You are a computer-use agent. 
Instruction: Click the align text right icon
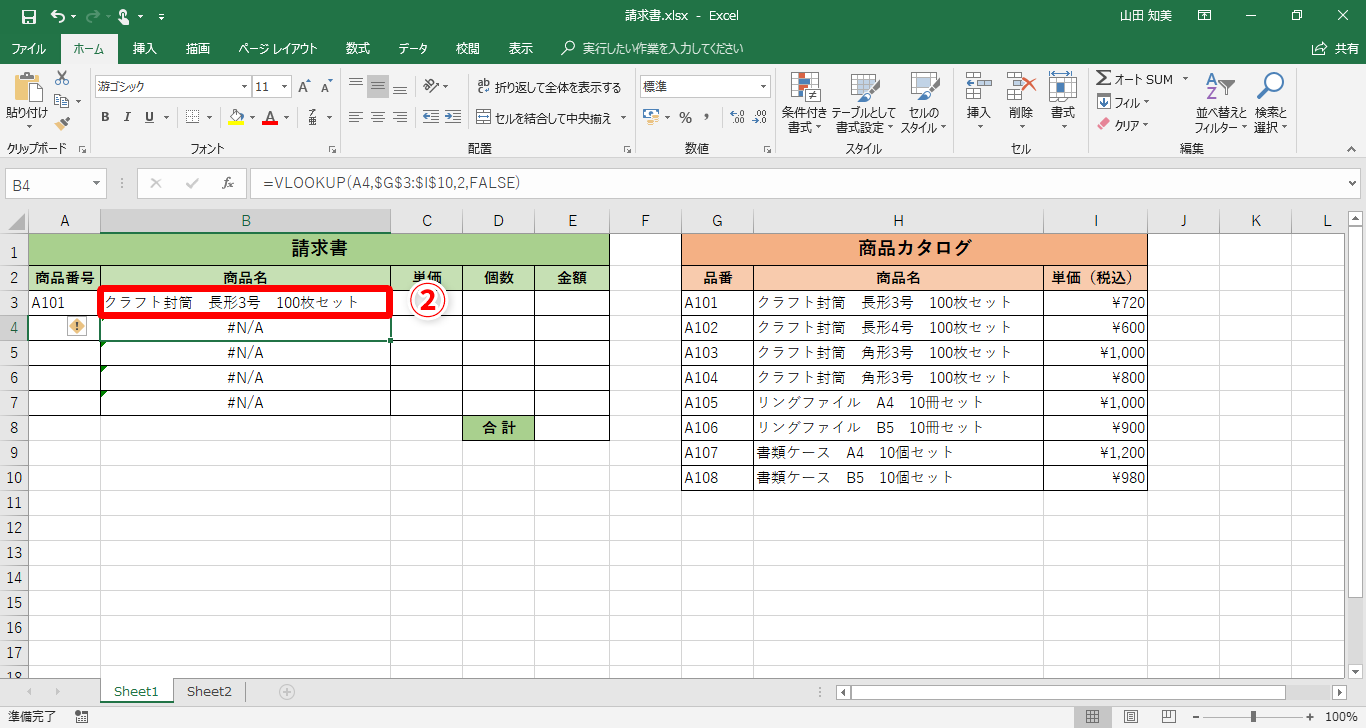pyautogui.click(x=399, y=117)
